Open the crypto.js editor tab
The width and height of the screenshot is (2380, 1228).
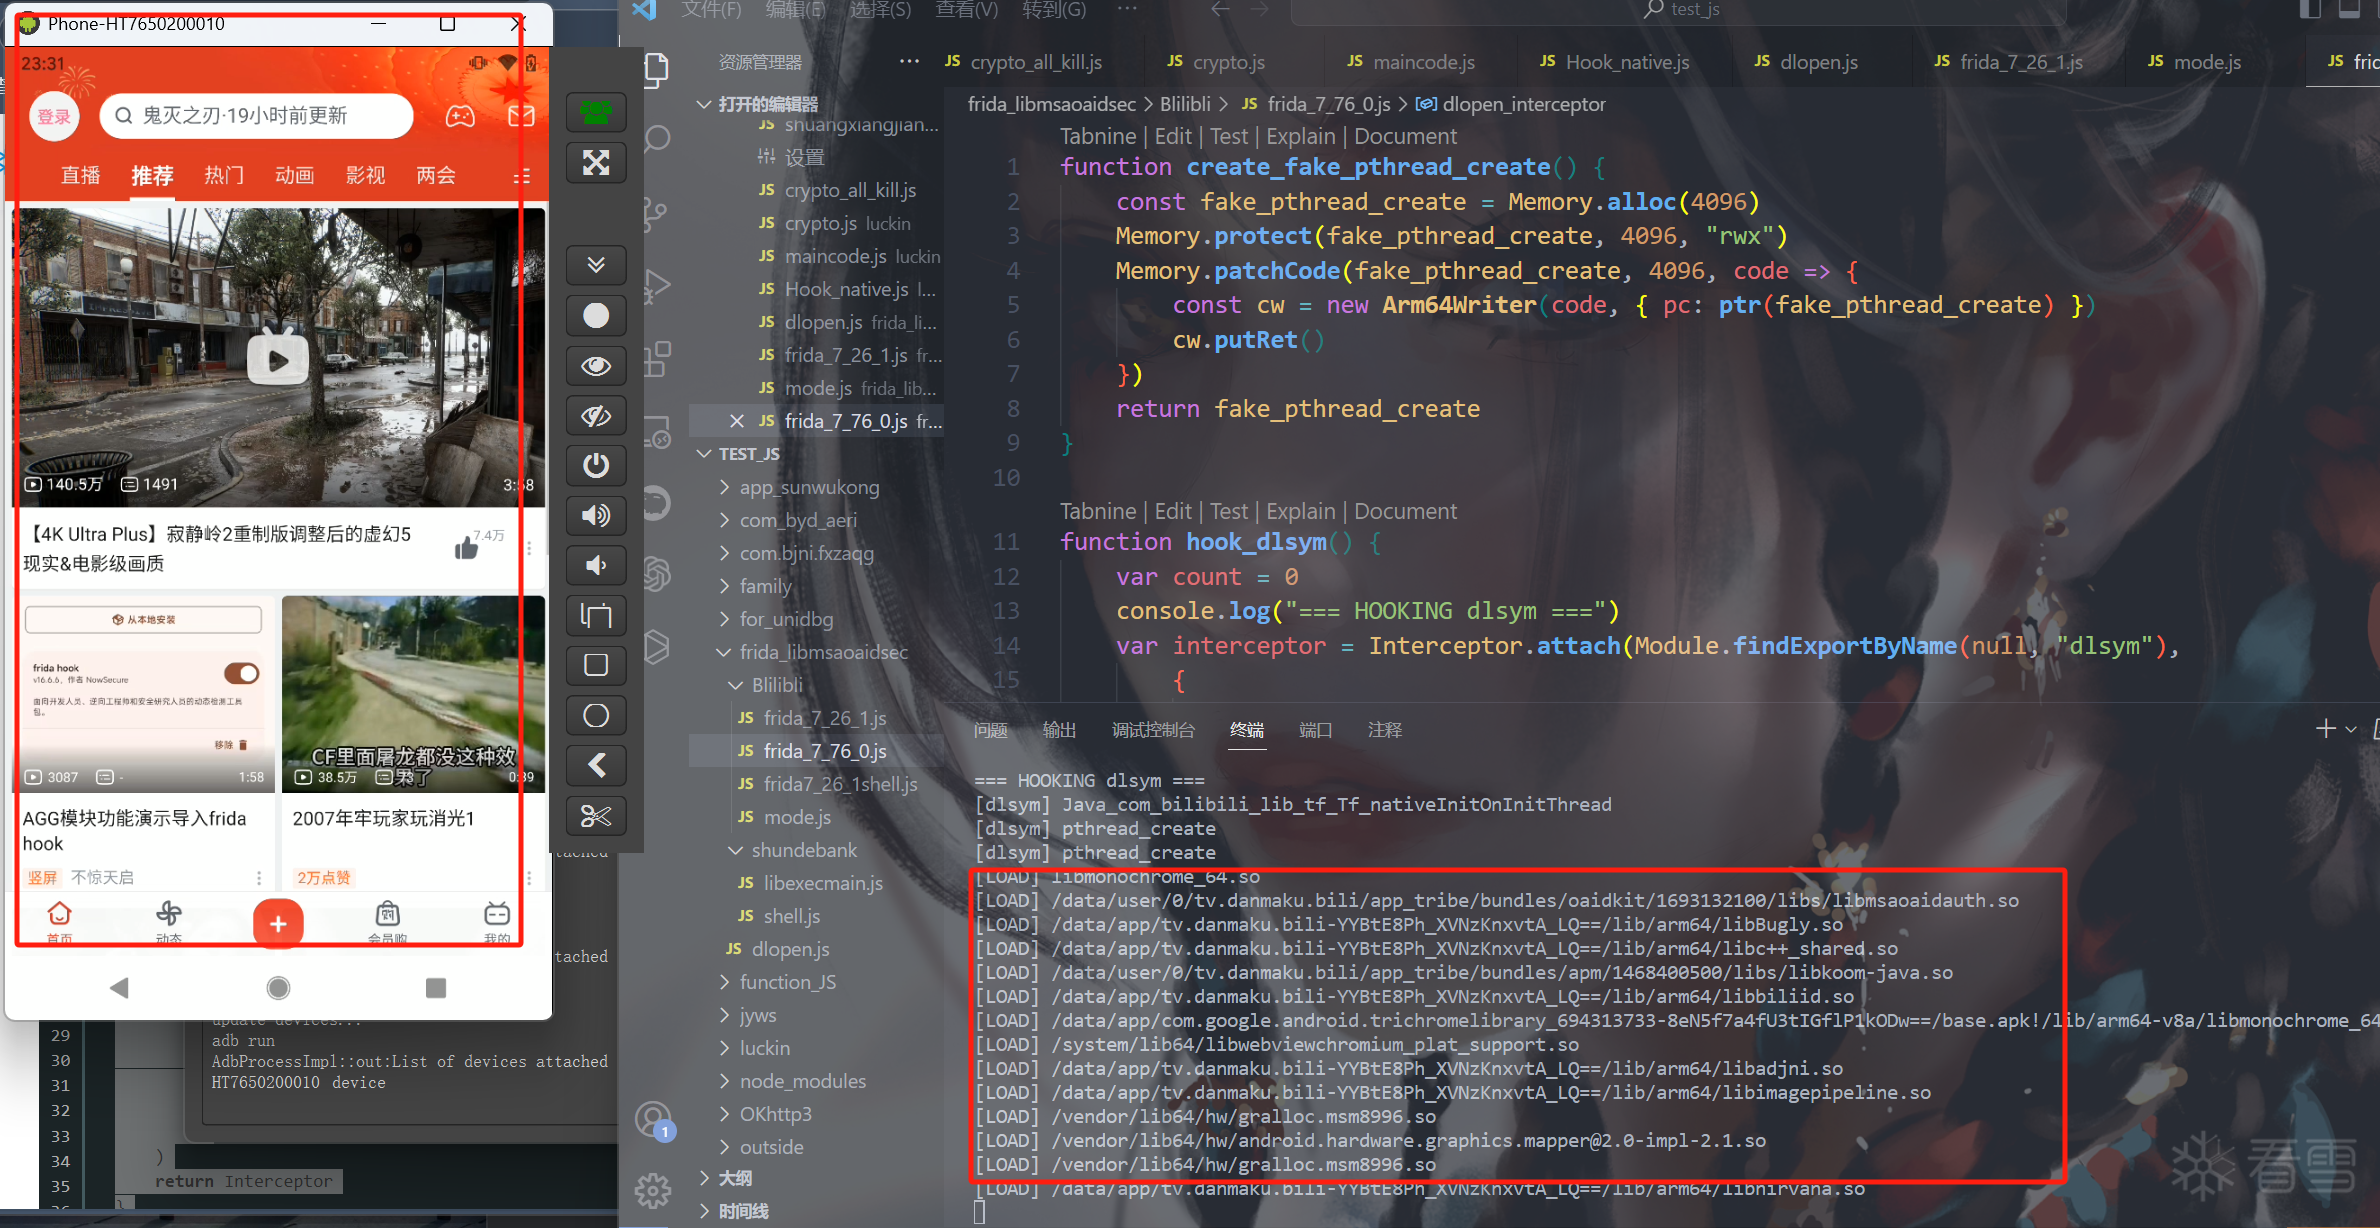tap(1227, 62)
